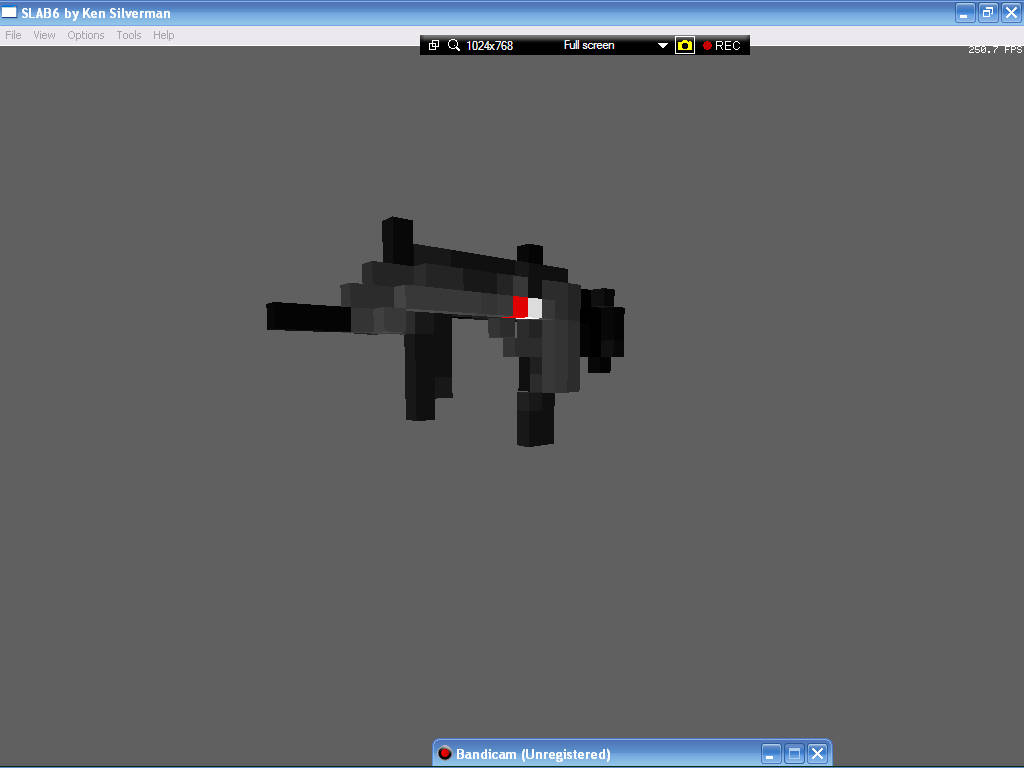Click the SLAB6 application icon in title bar

pos(9,13)
